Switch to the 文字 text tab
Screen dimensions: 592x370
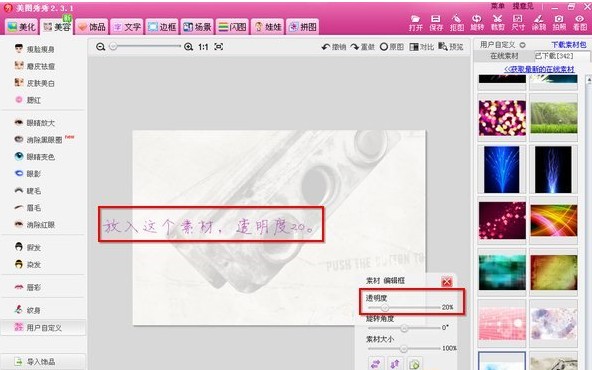[127, 27]
